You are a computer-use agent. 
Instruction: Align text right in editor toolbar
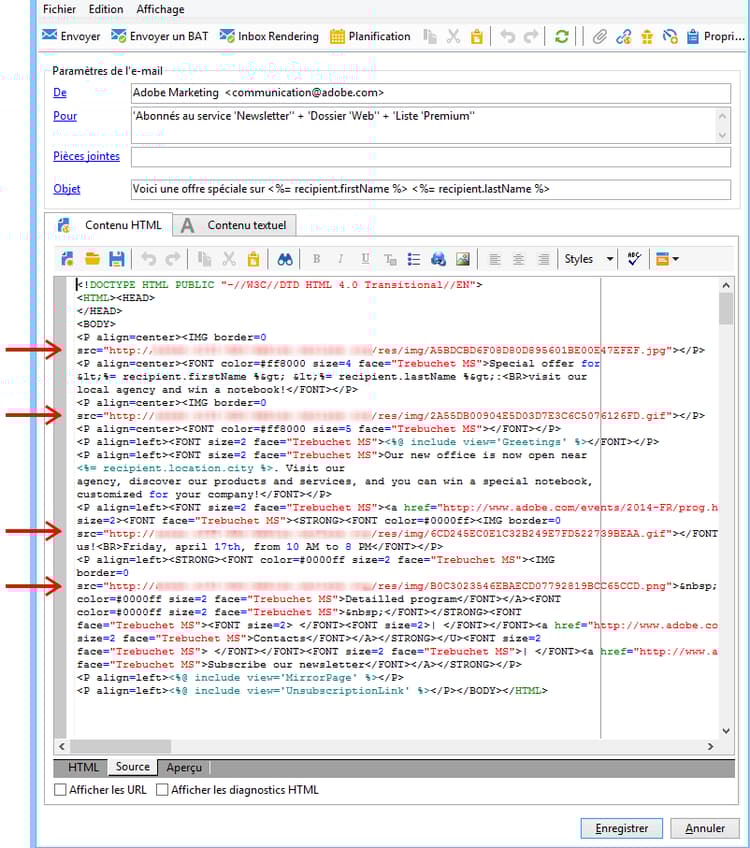coord(543,259)
